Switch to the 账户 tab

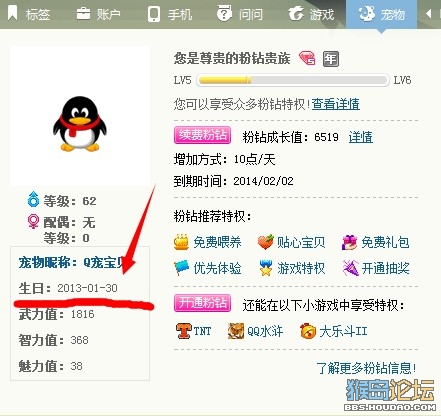(x=98, y=14)
